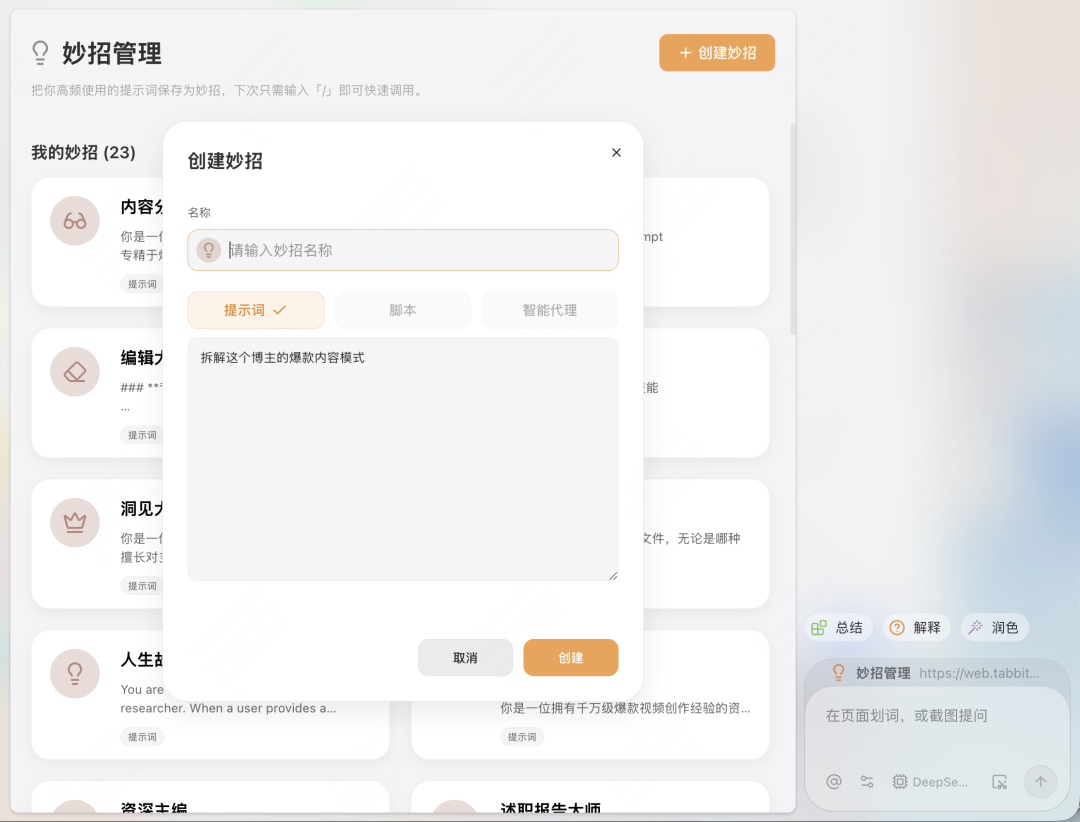Click the 提示词 tag on 内容 card

142,284
